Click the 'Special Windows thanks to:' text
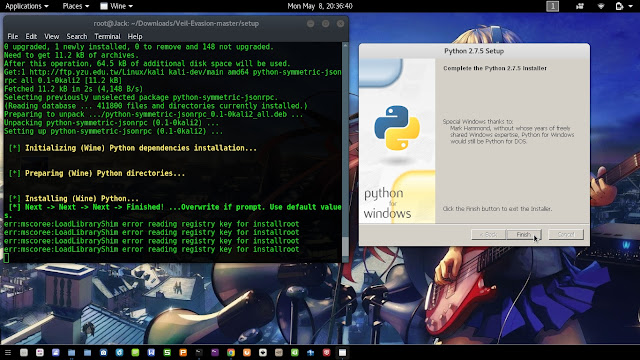 (x=478, y=122)
